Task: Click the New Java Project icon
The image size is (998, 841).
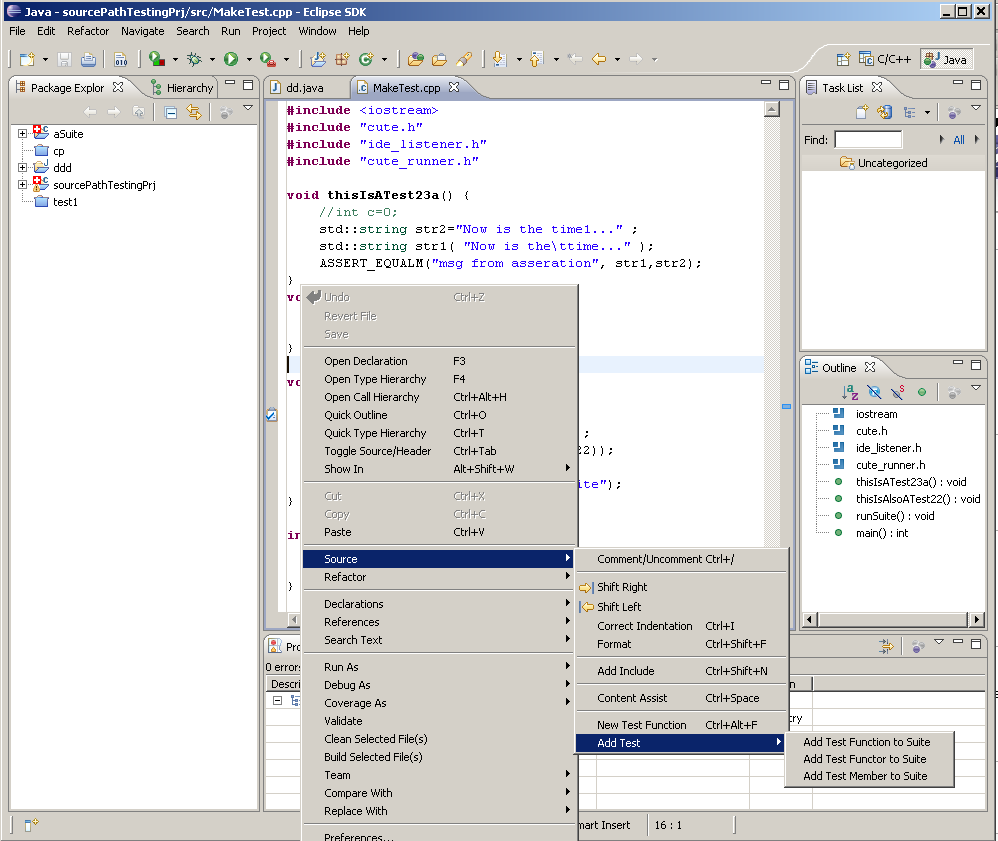Action: click(x=318, y=59)
